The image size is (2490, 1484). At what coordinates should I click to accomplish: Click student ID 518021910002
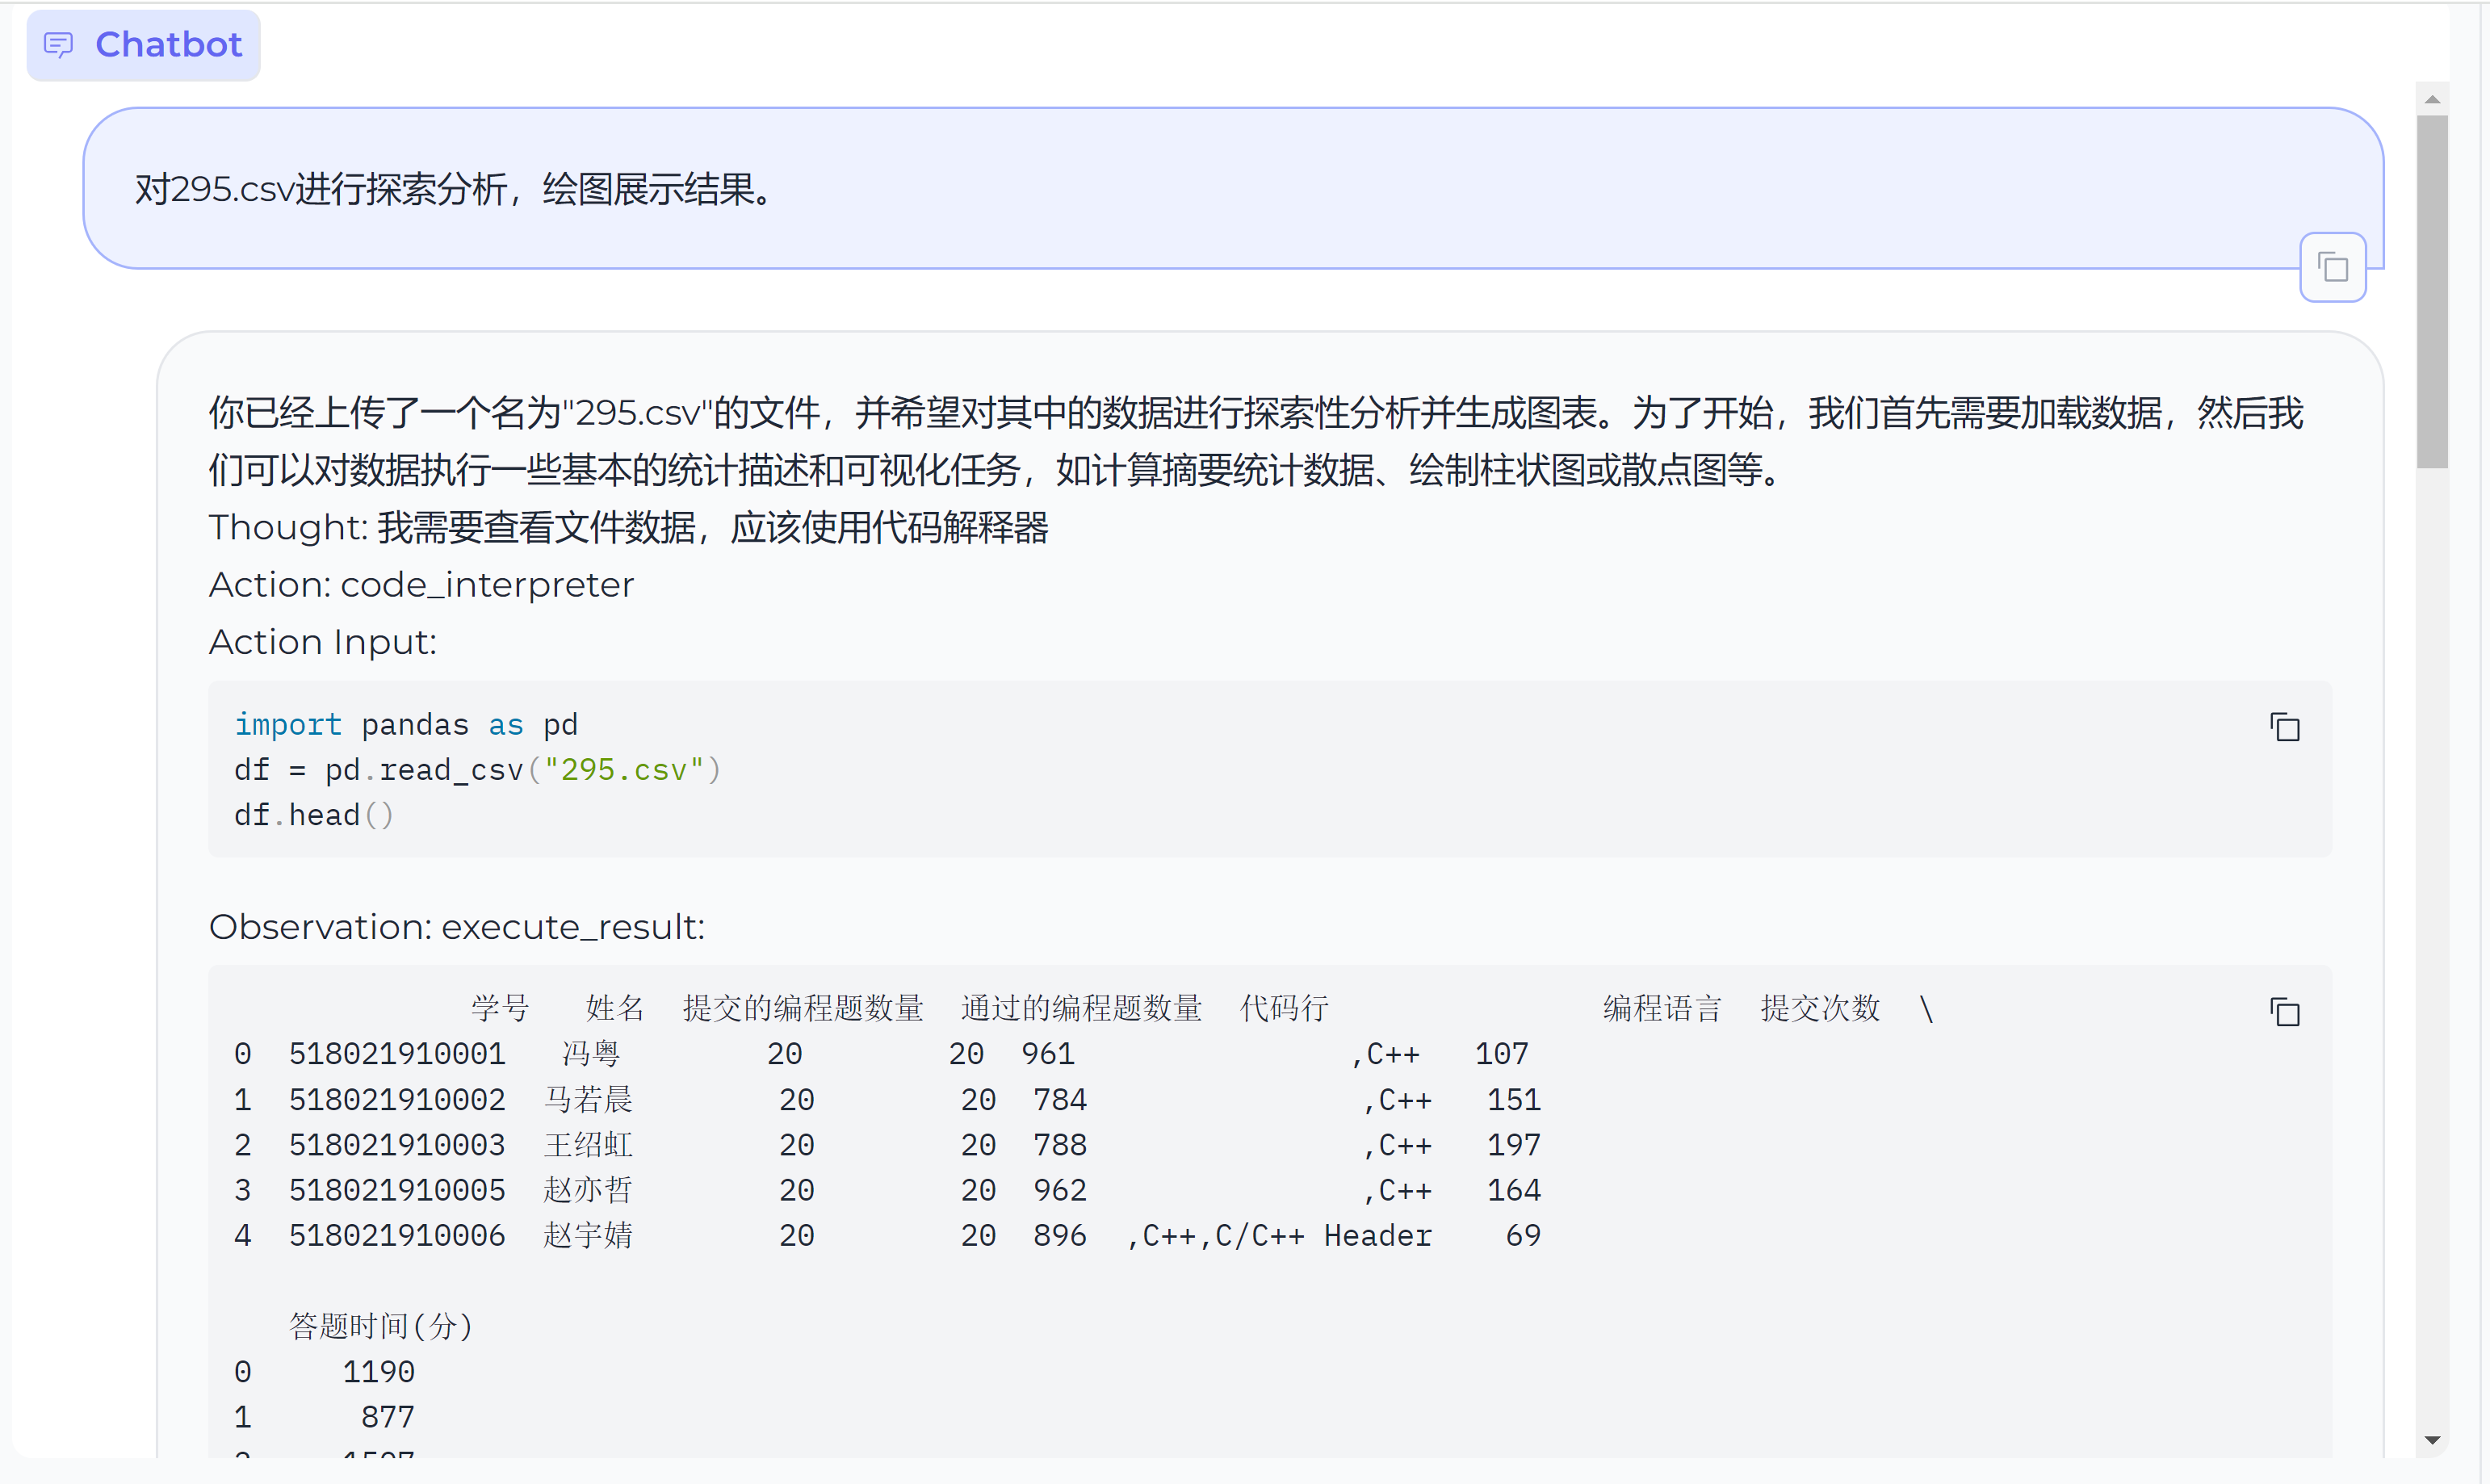(397, 1100)
